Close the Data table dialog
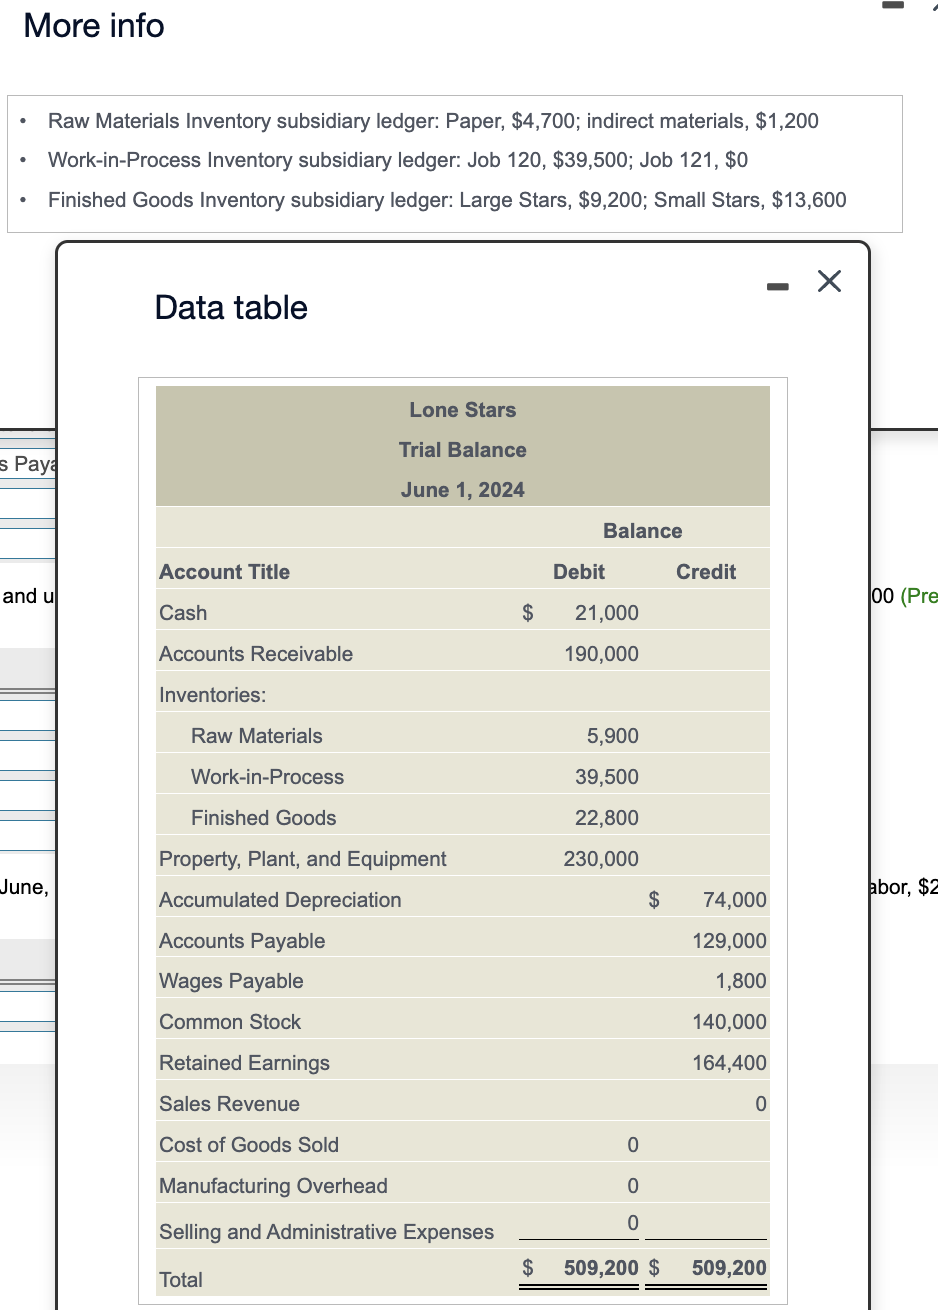Viewport: 938px width, 1310px height. tap(829, 282)
